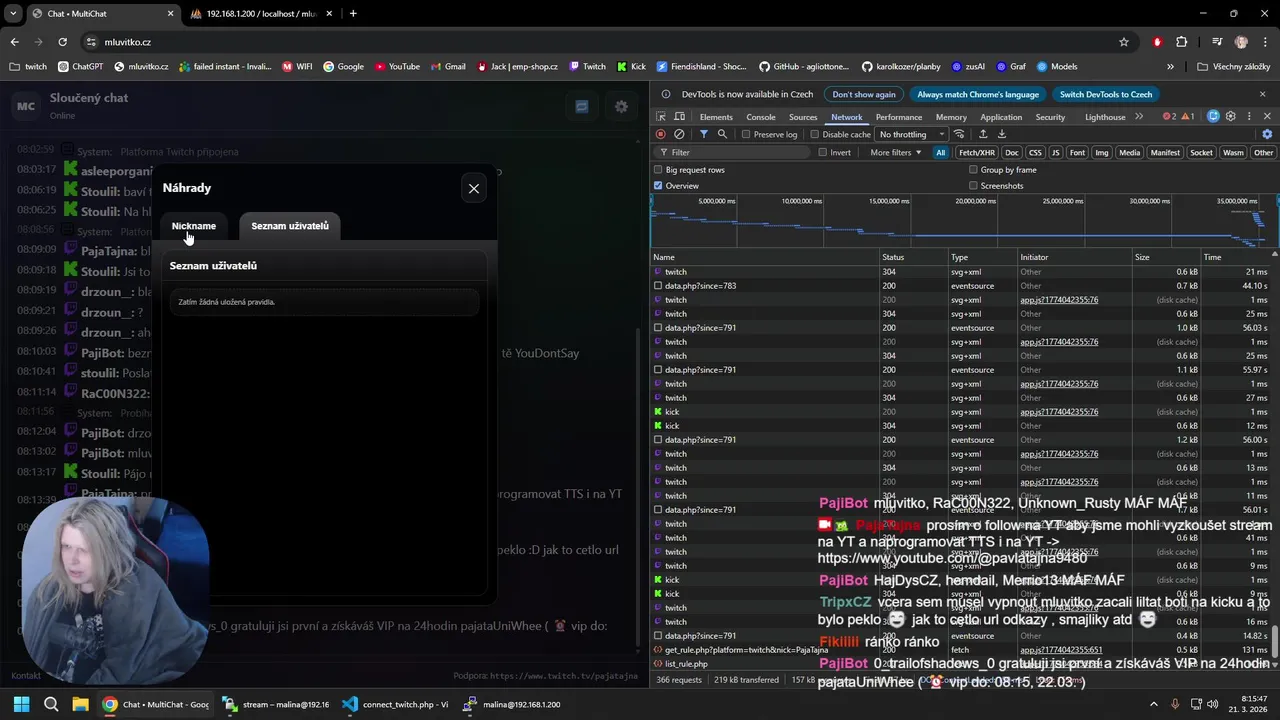Click Don't show again button
Screen dimensions: 1280x720
tap(864, 94)
